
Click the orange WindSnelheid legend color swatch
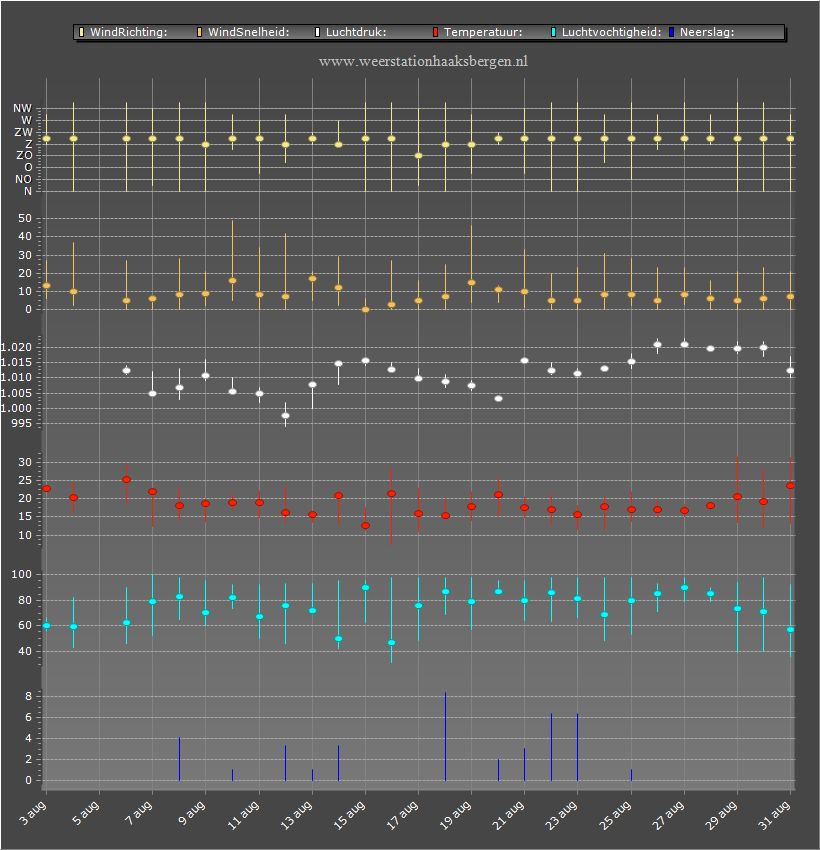point(199,32)
